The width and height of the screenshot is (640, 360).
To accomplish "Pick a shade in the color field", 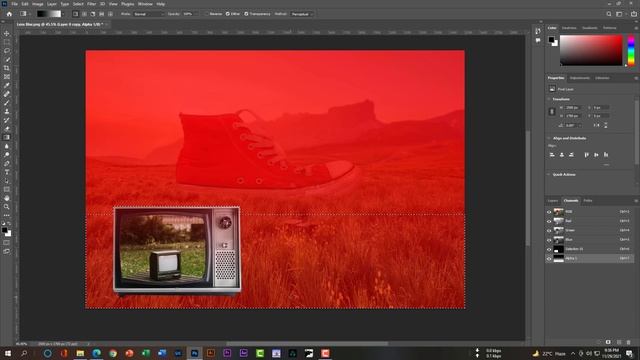I will [x=591, y=50].
